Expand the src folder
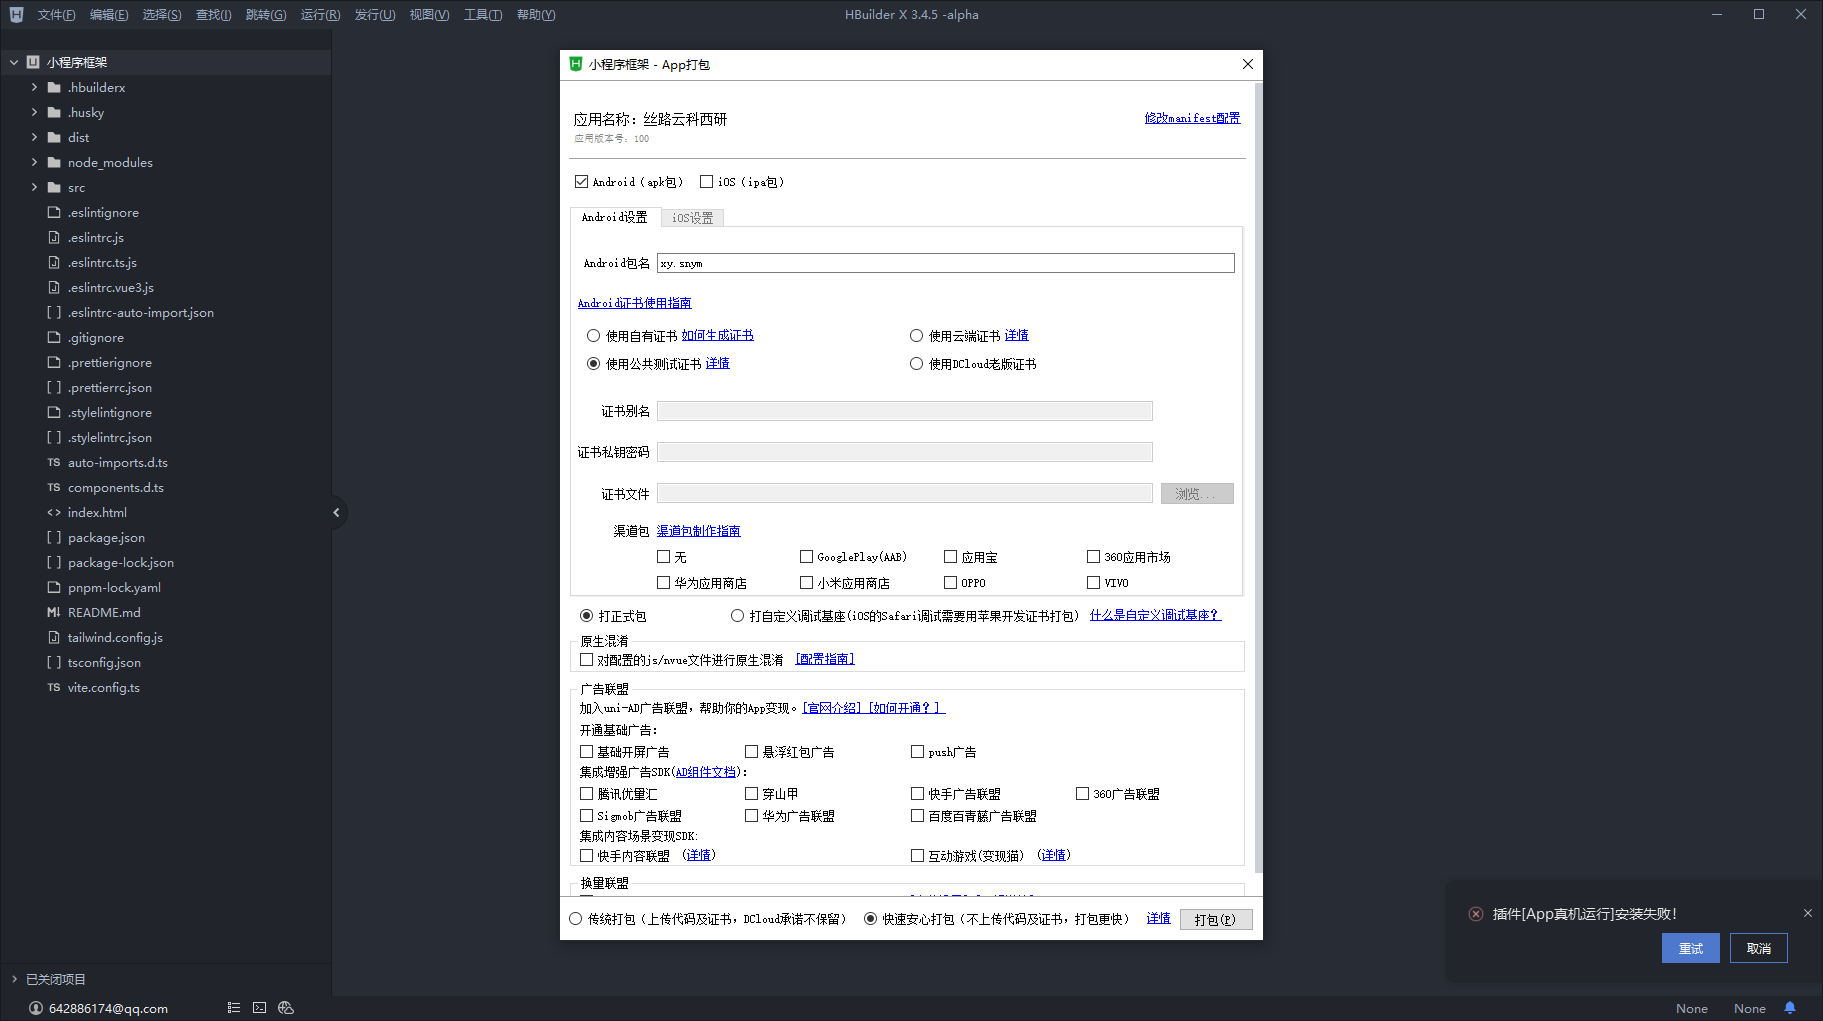1823x1021 pixels. click(x=34, y=188)
